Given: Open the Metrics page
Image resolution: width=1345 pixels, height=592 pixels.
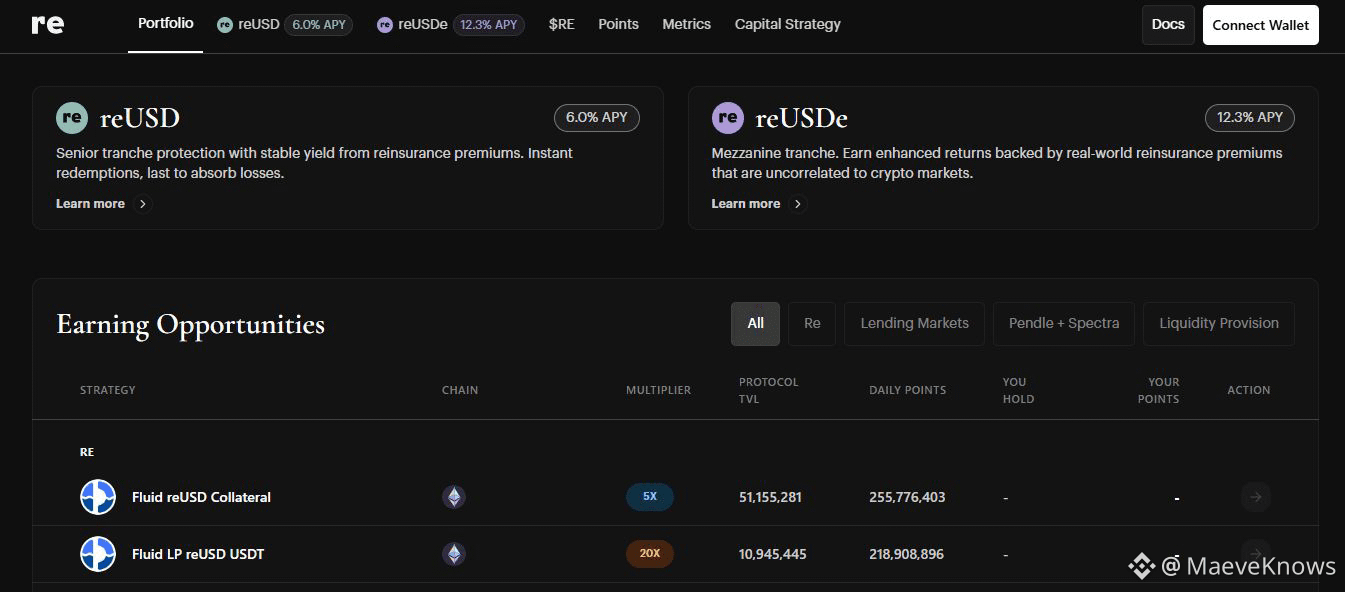Looking at the screenshot, I should tap(687, 24).
